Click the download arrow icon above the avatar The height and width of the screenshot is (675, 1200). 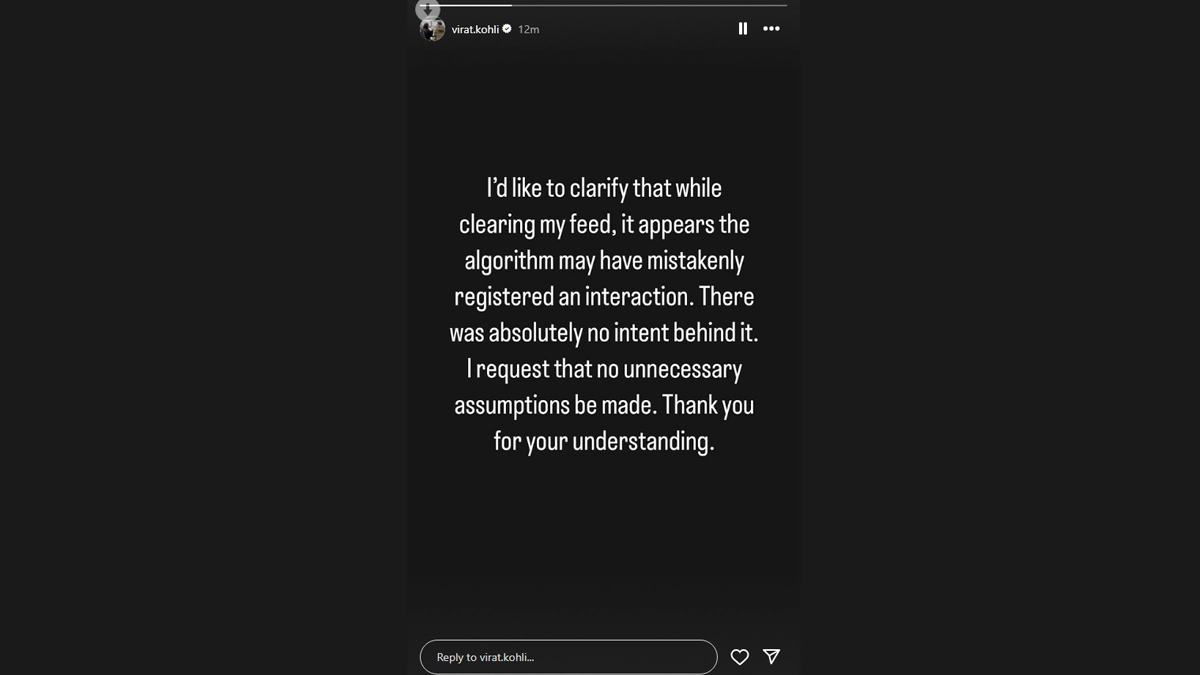tap(427, 9)
